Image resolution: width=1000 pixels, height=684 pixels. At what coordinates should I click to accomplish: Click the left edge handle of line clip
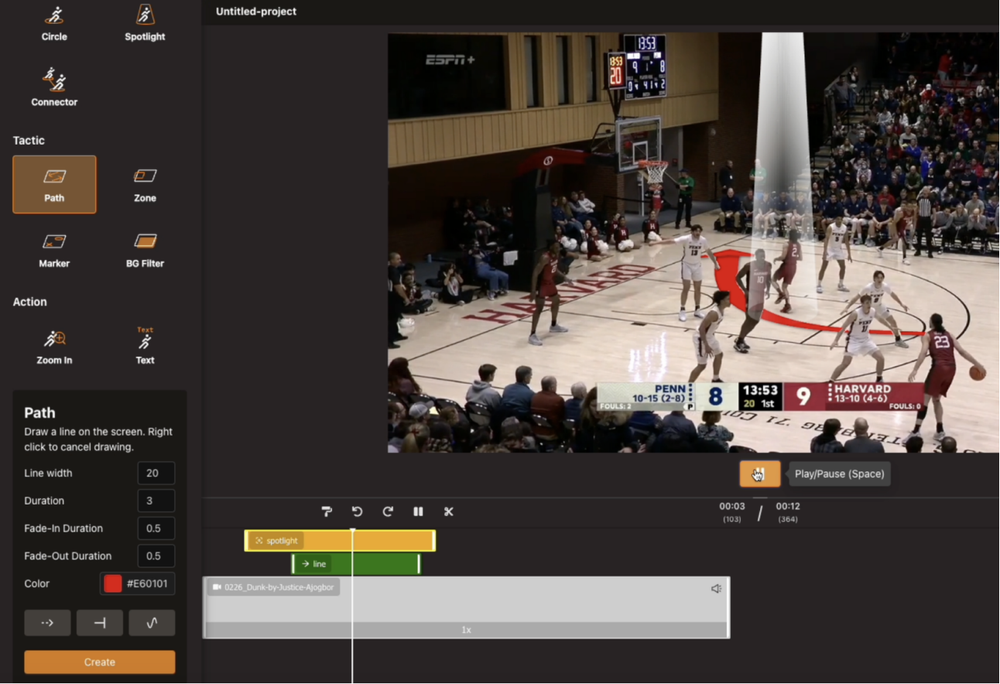point(293,564)
